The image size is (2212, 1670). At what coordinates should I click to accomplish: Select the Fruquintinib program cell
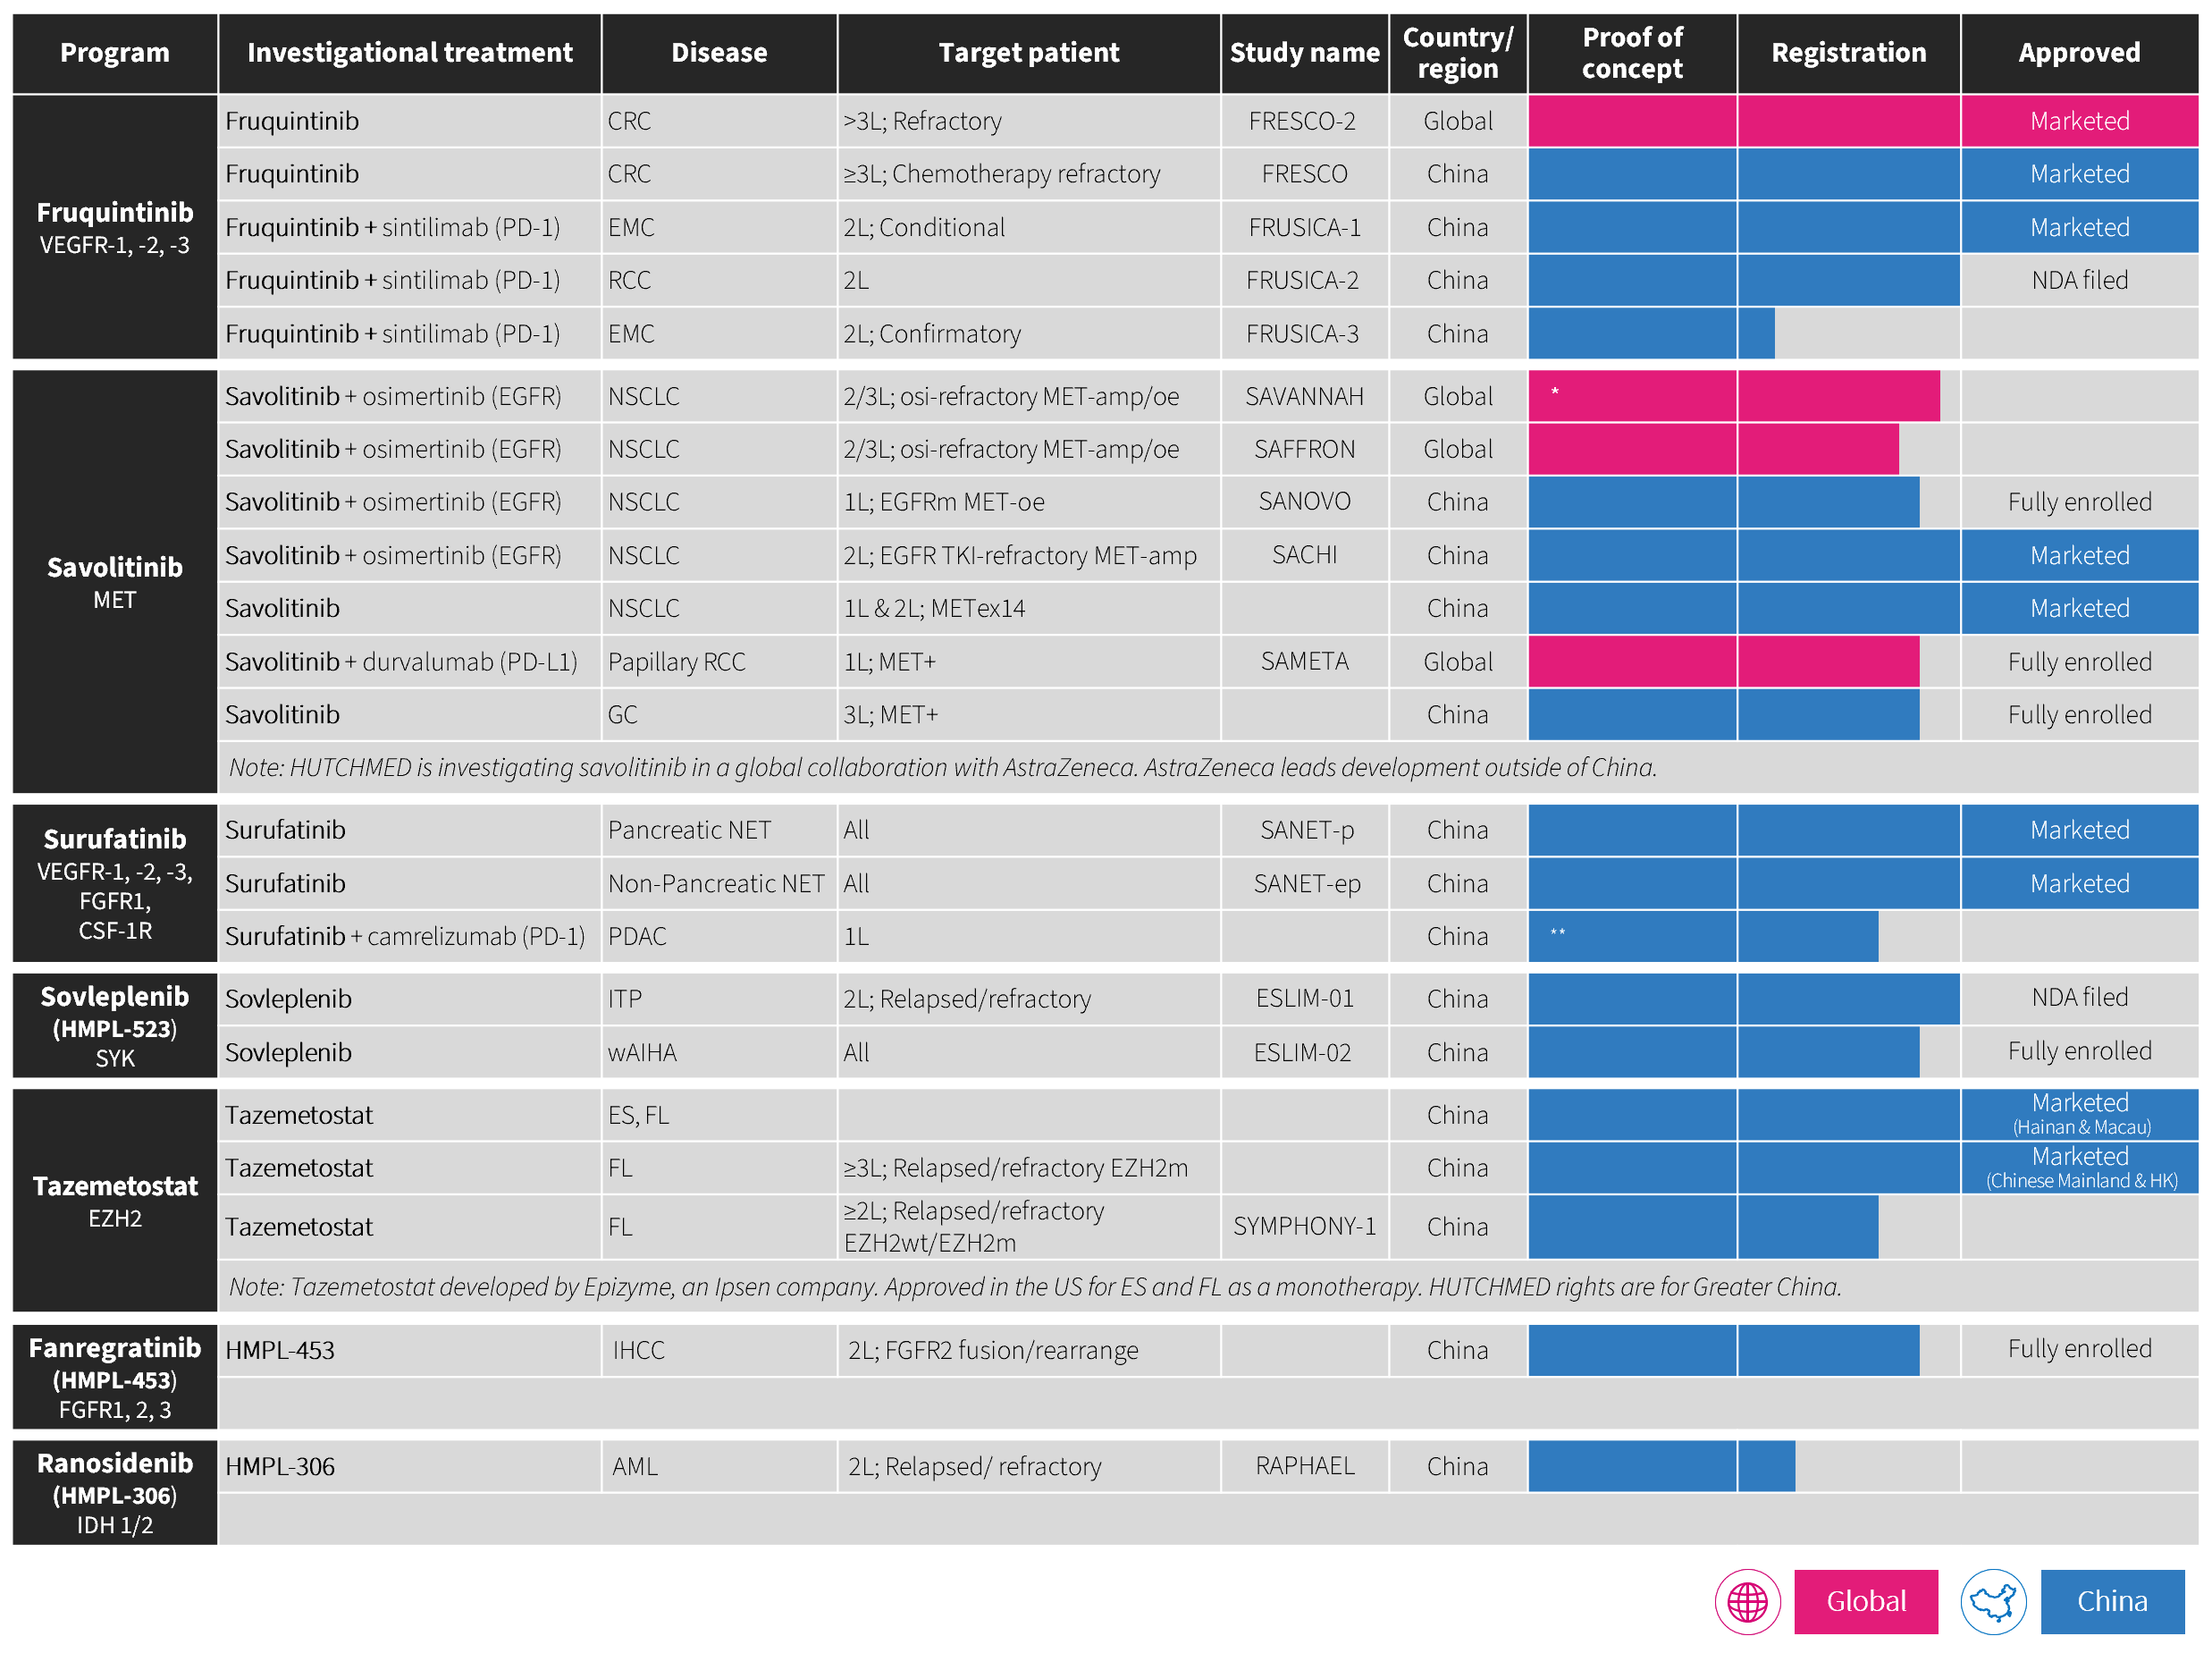click(x=114, y=227)
